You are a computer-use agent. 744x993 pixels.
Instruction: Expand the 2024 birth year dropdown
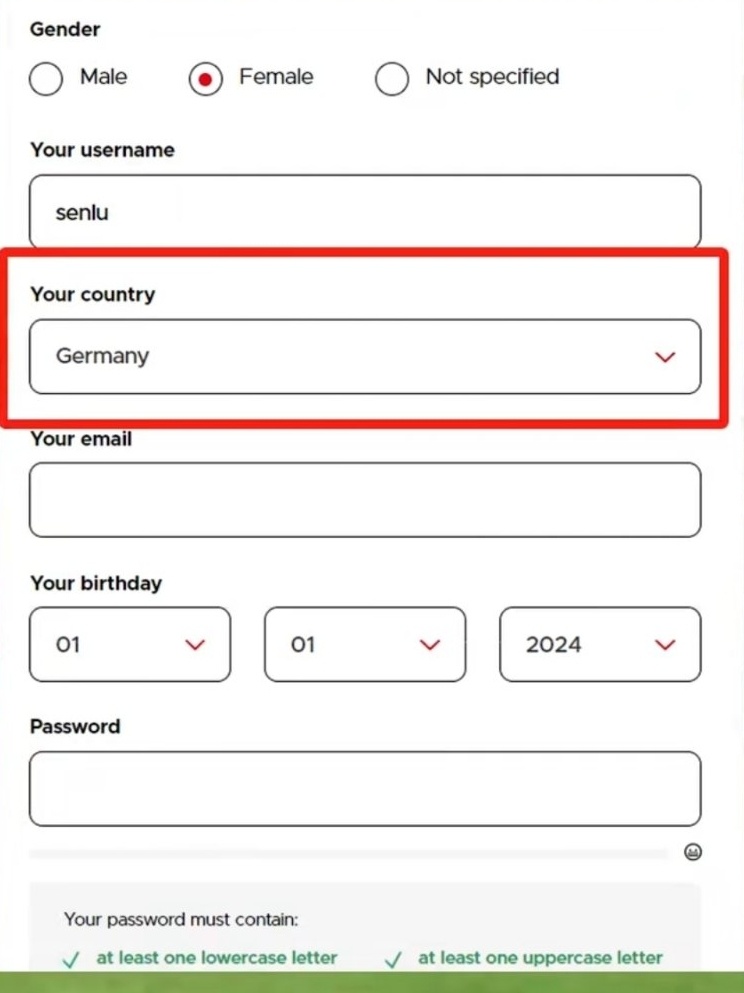pos(600,645)
